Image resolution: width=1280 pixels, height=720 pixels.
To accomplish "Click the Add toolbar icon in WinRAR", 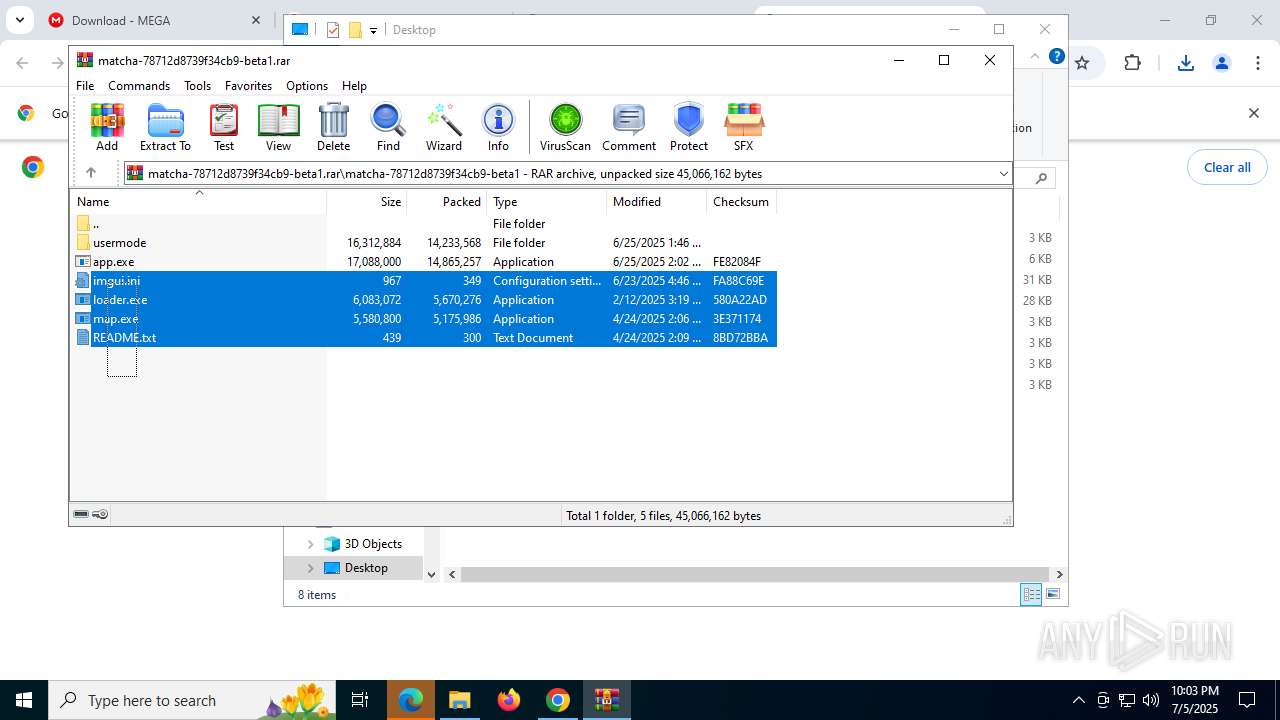I will [107, 127].
